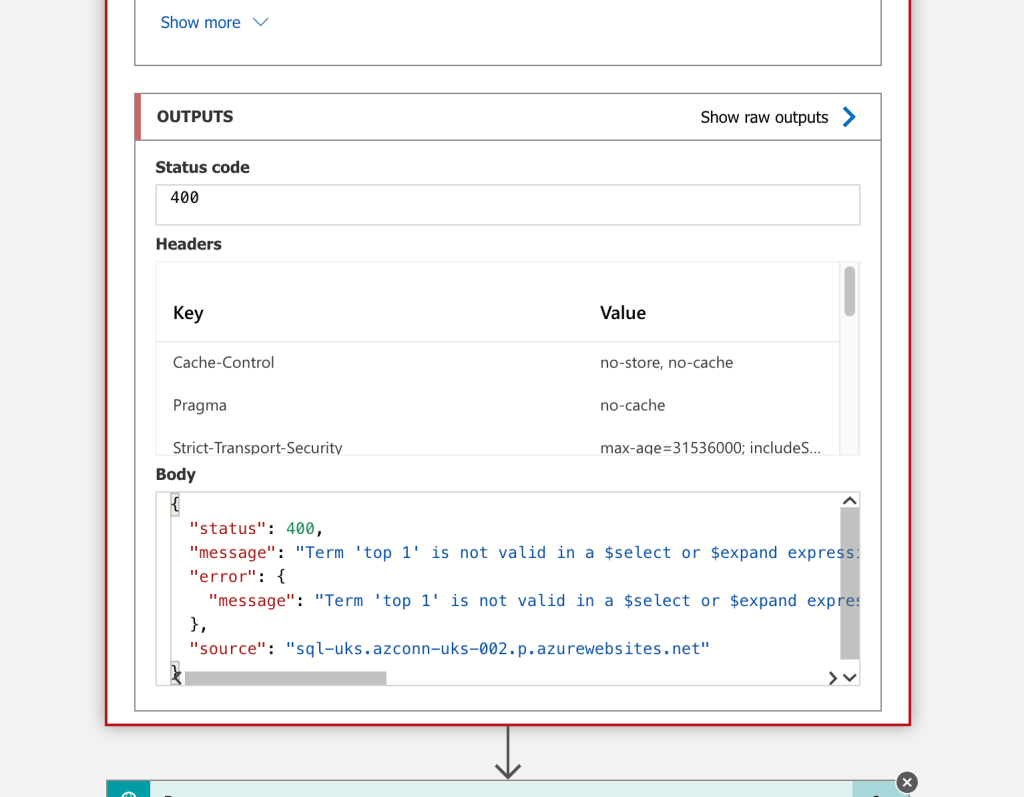Image resolution: width=1024 pixels, height=797 pixels.
Task: Click the Body scroll right arrow
Action: click(833, 678)
